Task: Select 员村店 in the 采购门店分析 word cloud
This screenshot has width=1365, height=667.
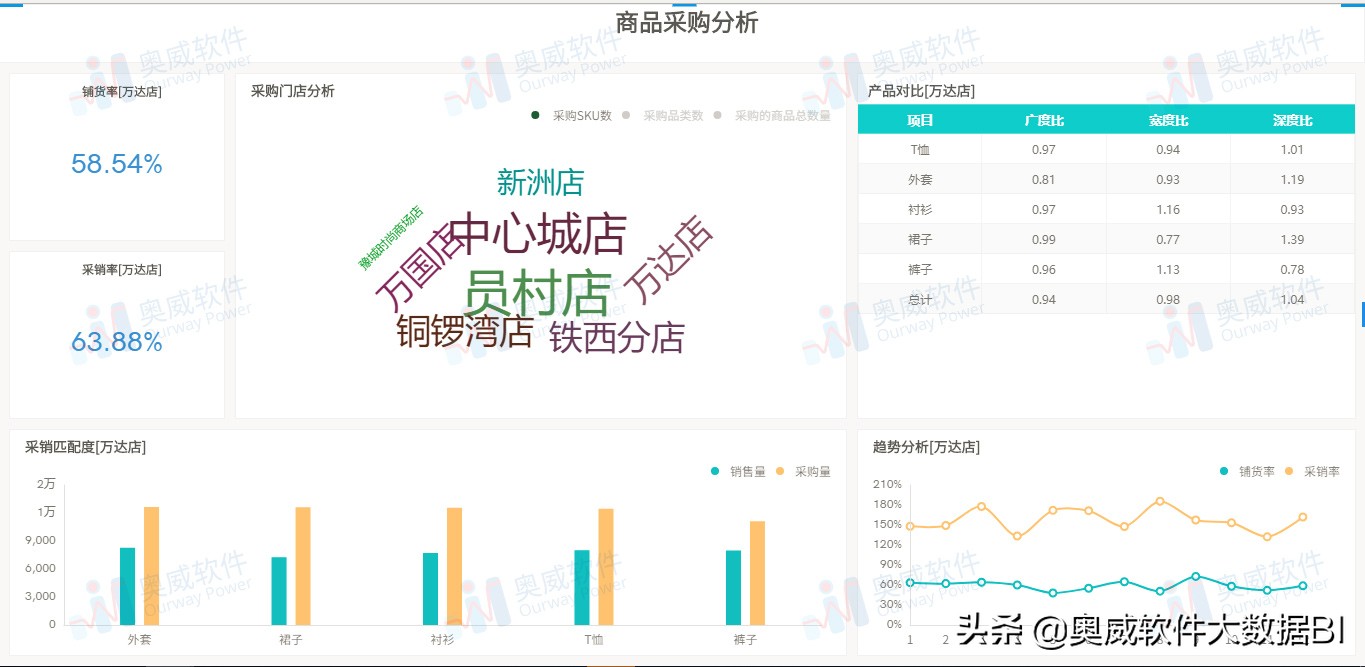Action: (x=539, y=293)
